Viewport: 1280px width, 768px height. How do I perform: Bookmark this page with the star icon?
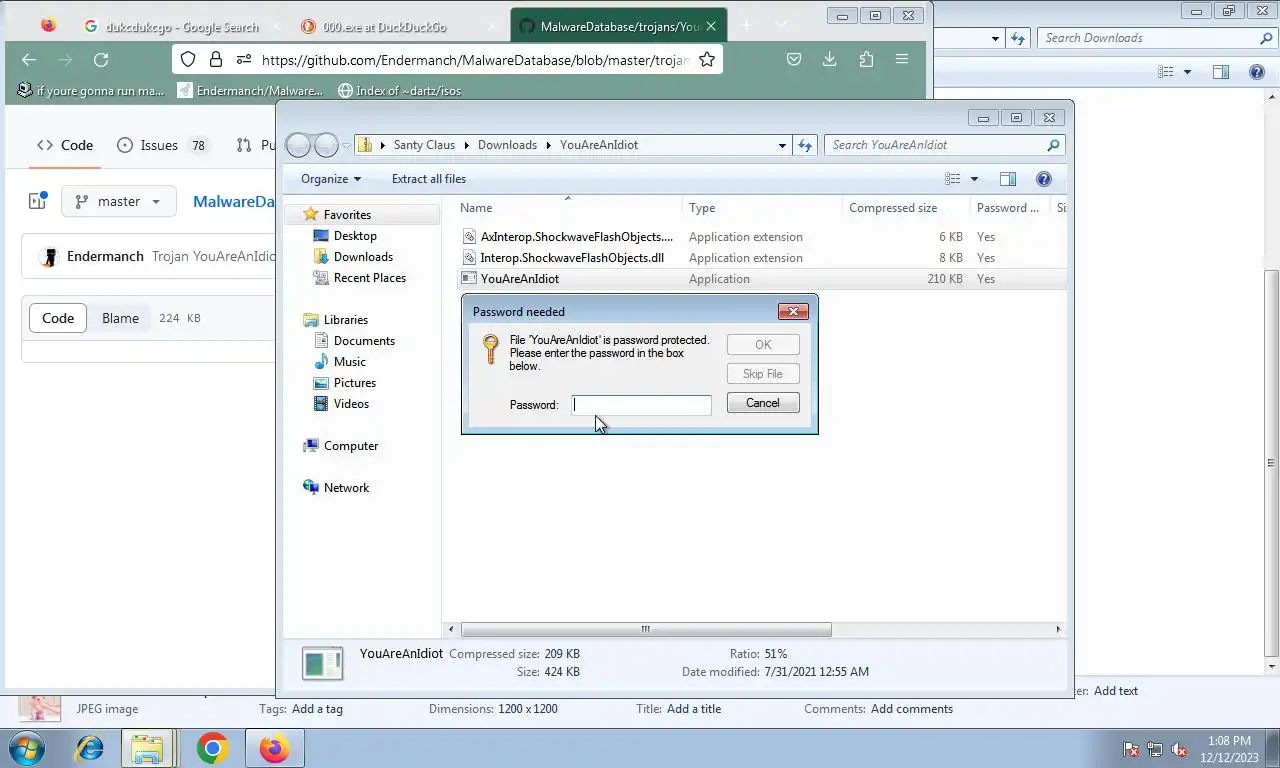[x=707, y=60]
